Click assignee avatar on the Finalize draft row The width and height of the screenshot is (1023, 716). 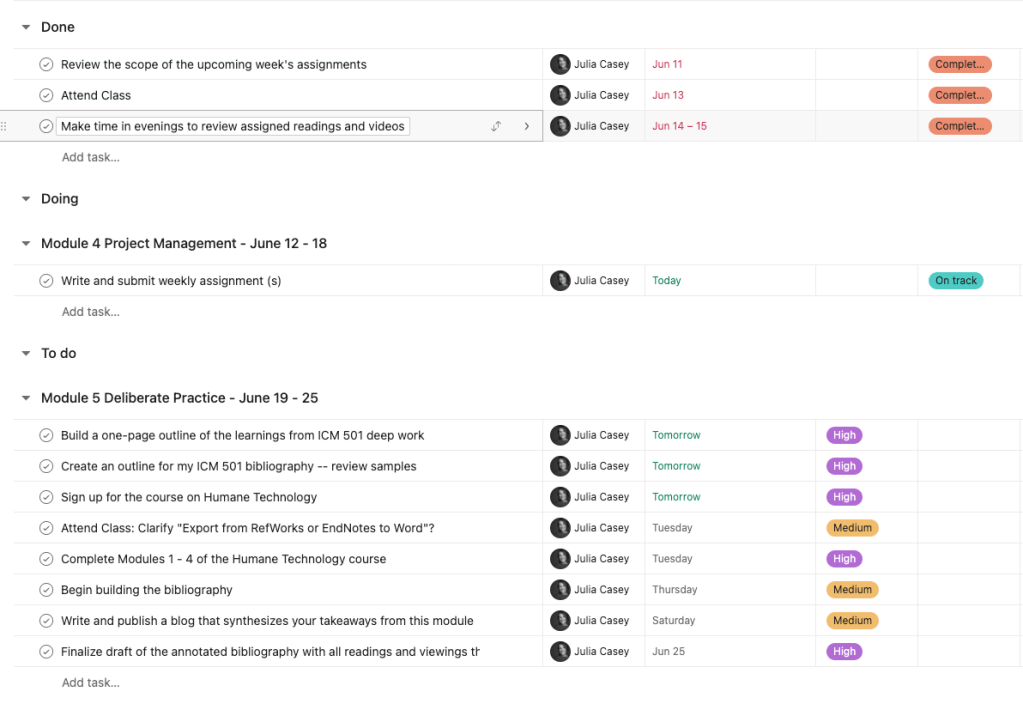pyautogui.click(x=560, y=652)
